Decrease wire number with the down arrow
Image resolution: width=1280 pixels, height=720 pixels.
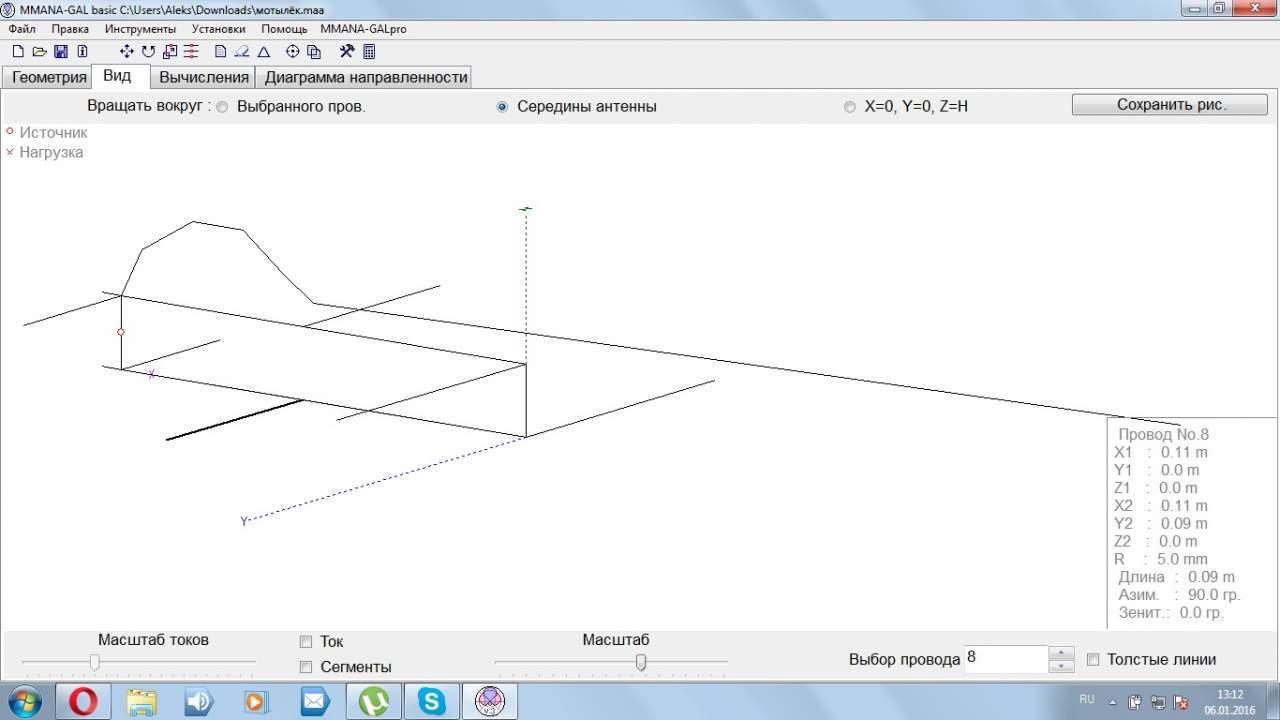tap(1061, 666)
